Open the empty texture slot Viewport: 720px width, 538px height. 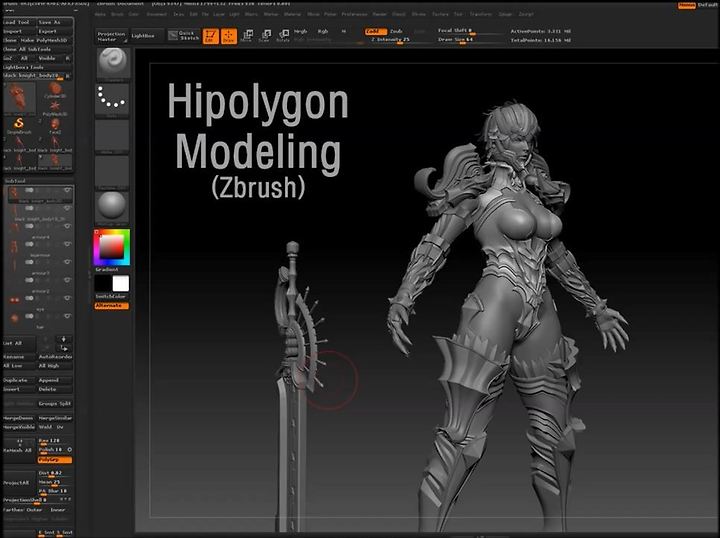click(112, 171)
